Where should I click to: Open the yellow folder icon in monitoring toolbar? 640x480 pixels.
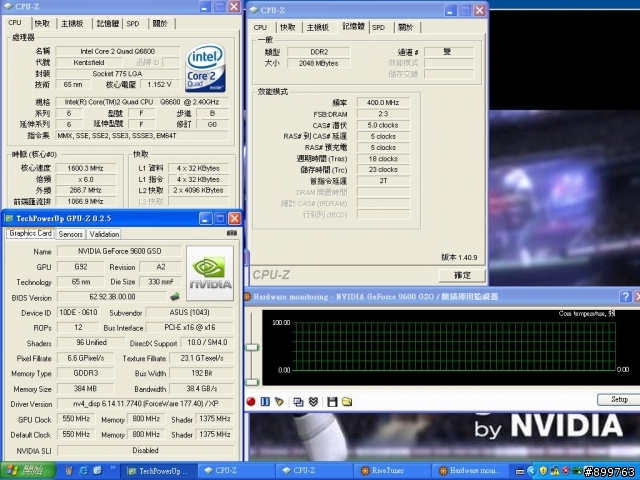tap(347, 402)
